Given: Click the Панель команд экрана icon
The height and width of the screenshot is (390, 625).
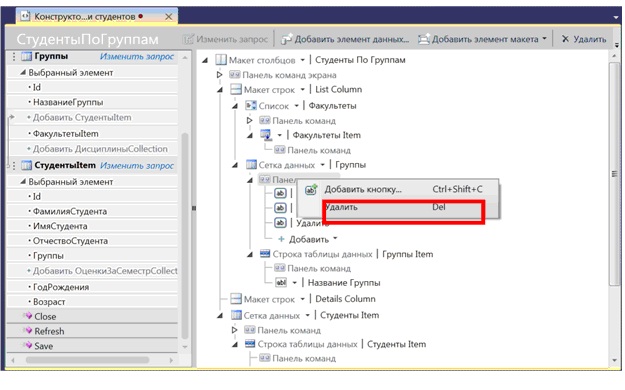Looking at the screenshot, I should [x=235, y=75].
